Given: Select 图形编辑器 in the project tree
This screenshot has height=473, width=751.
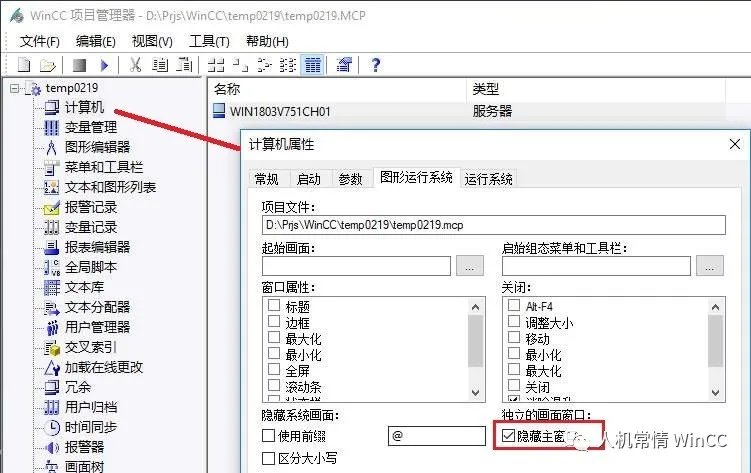Looking at the screenshot, I should click(x=97, y=147).
